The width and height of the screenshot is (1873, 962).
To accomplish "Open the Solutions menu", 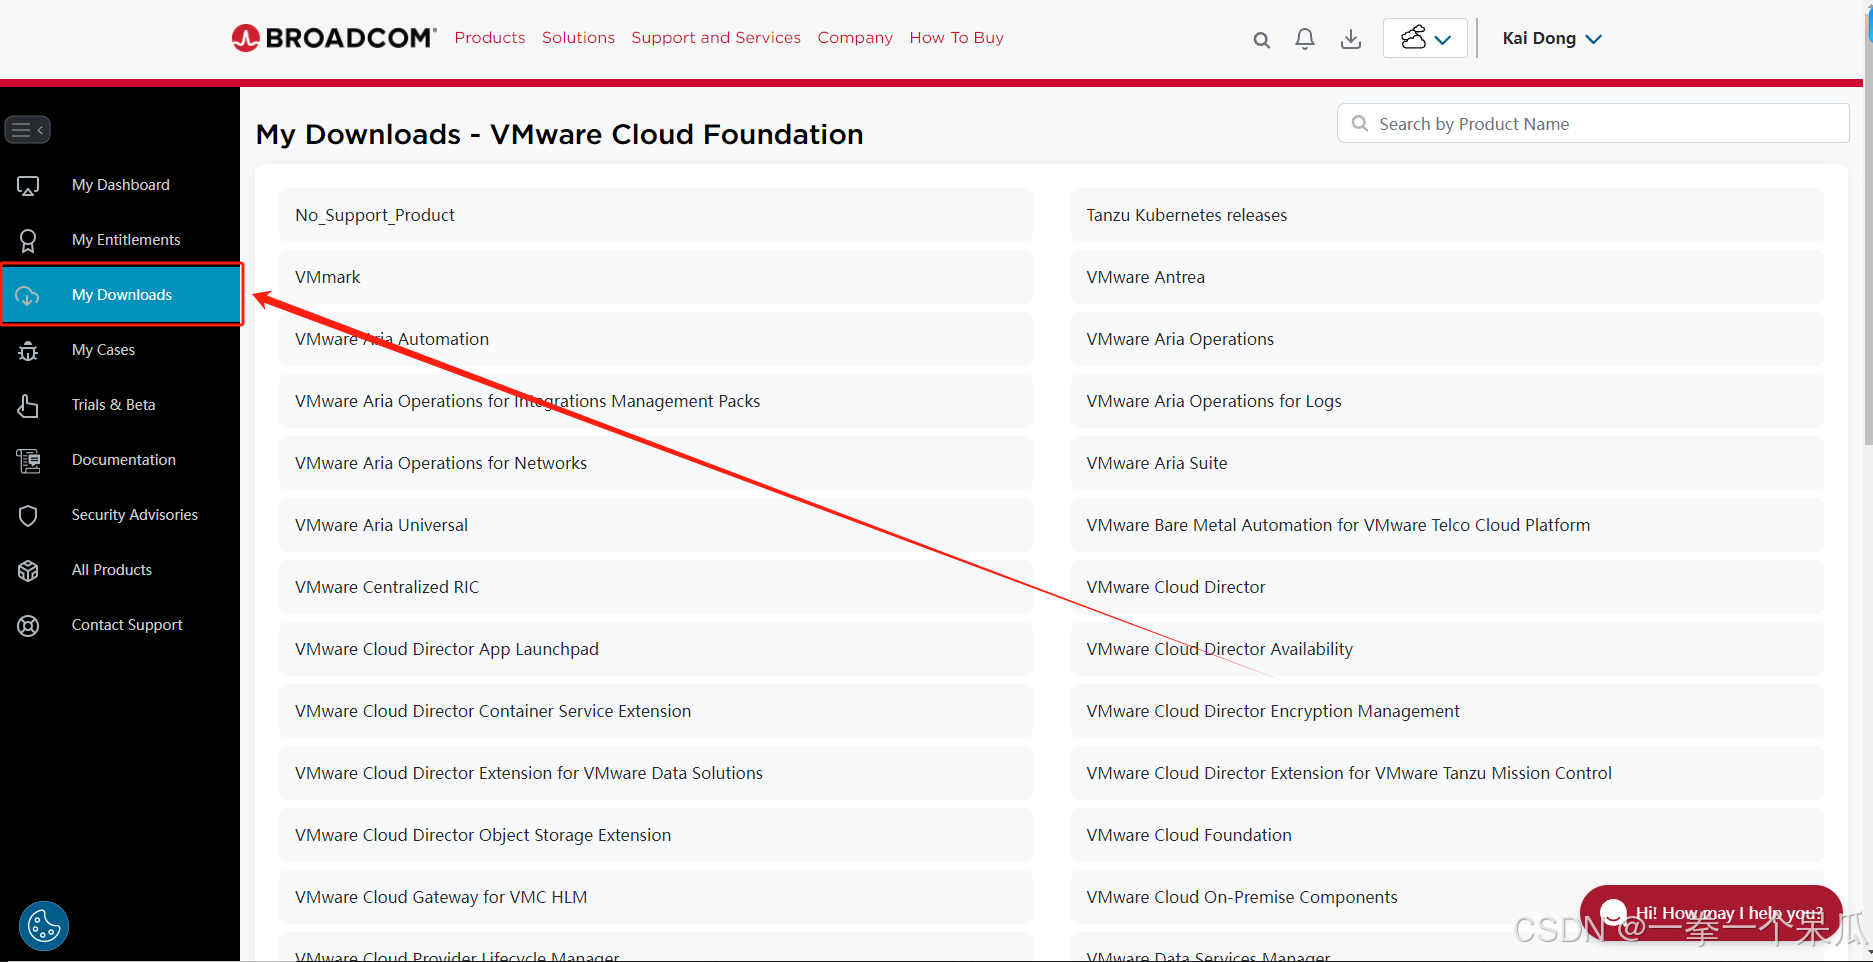I will tap(578, 38).
